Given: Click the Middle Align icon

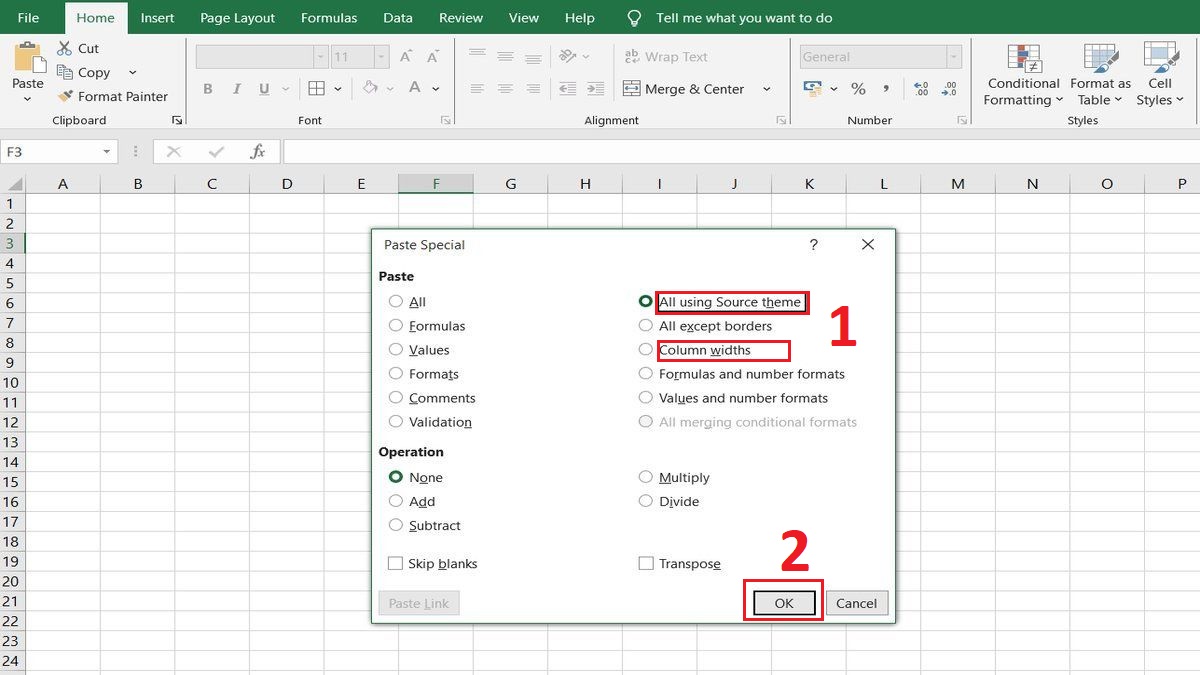Looking at the screenshot, I should [506, 56].
